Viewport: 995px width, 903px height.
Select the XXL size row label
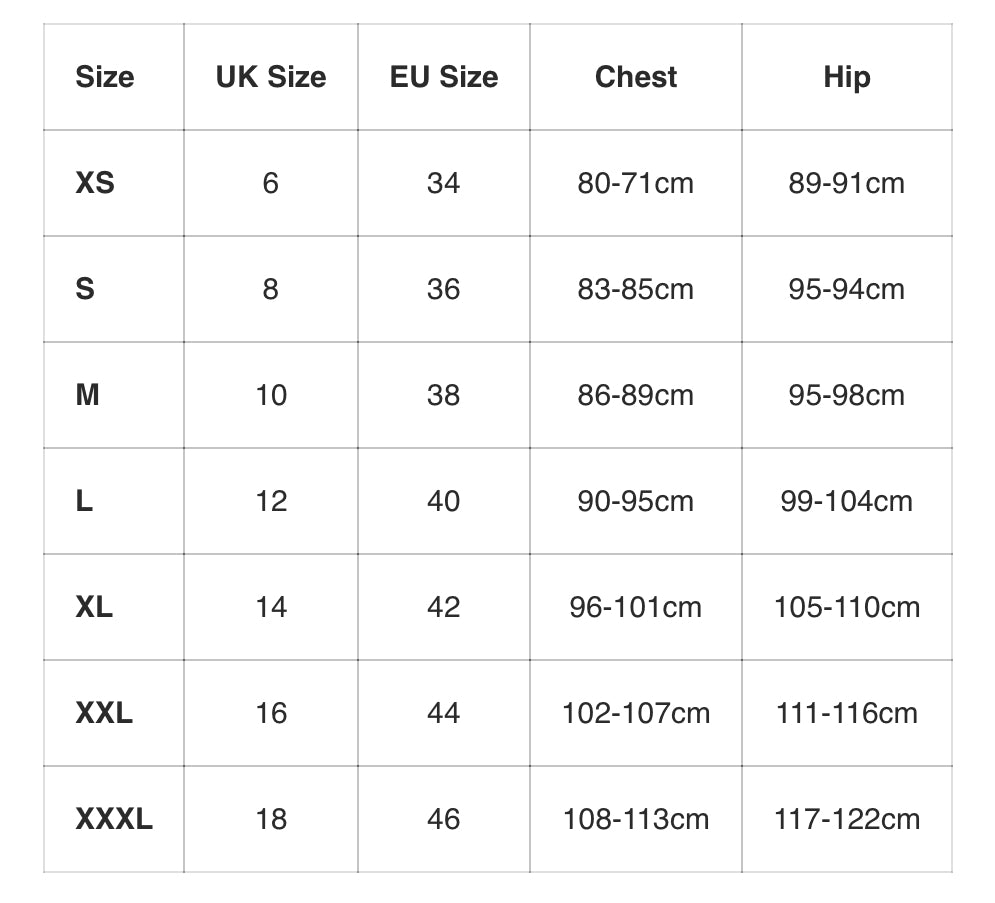coord(104,713)
